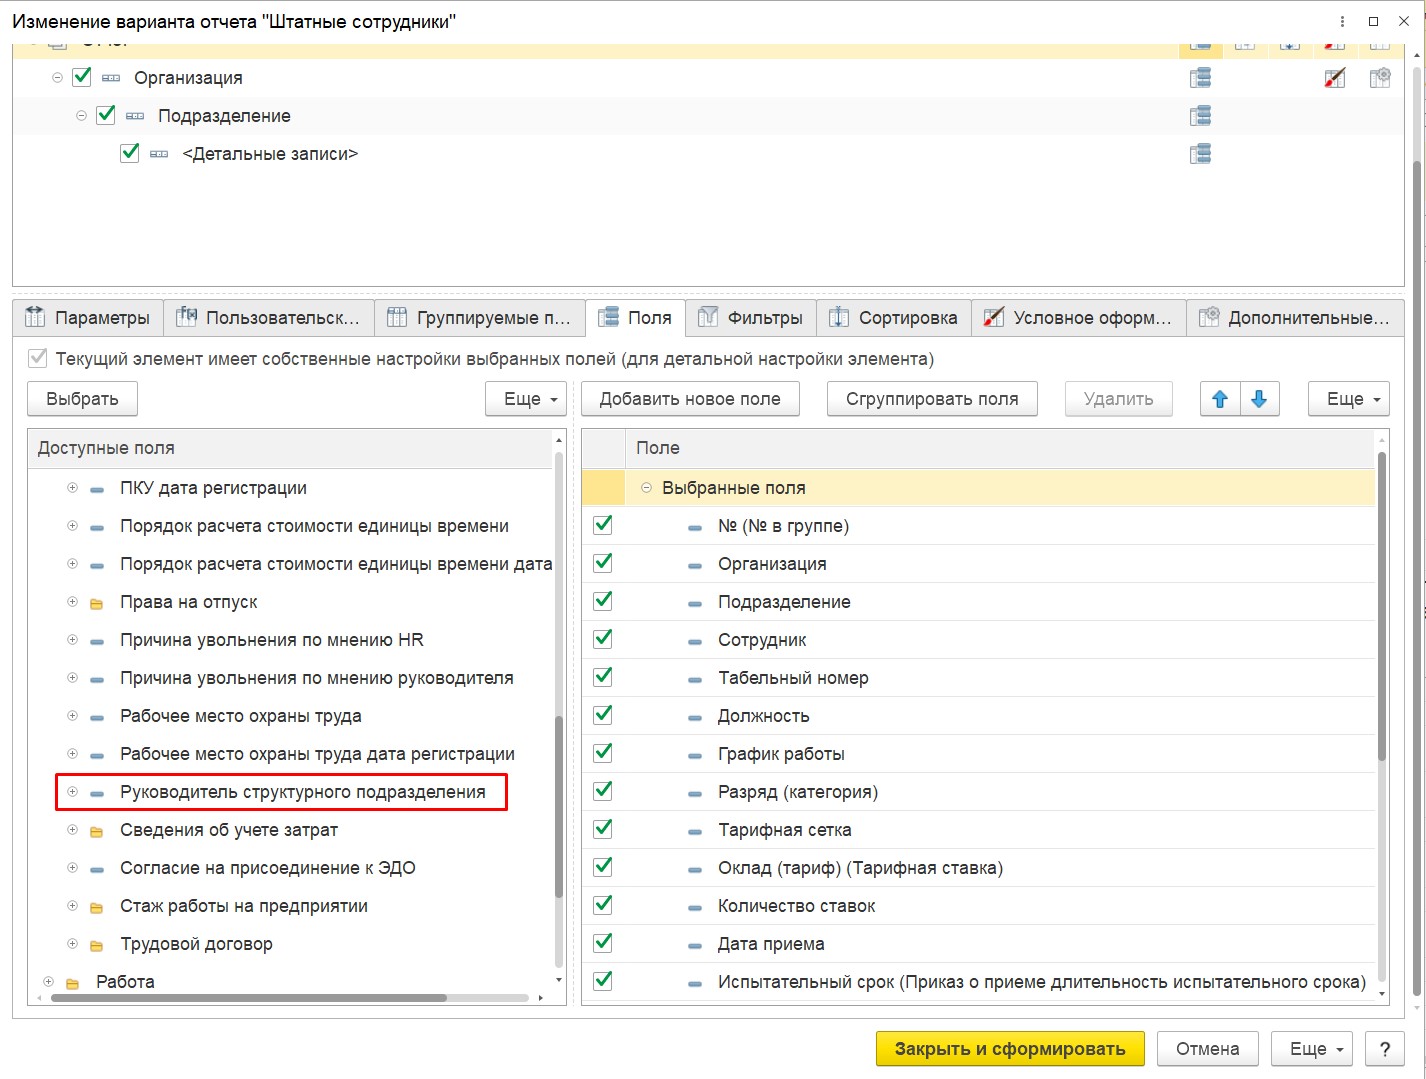Open the help question mark button
The width and height of the screenshot is (1426, 1079).
(1384, 1049)
